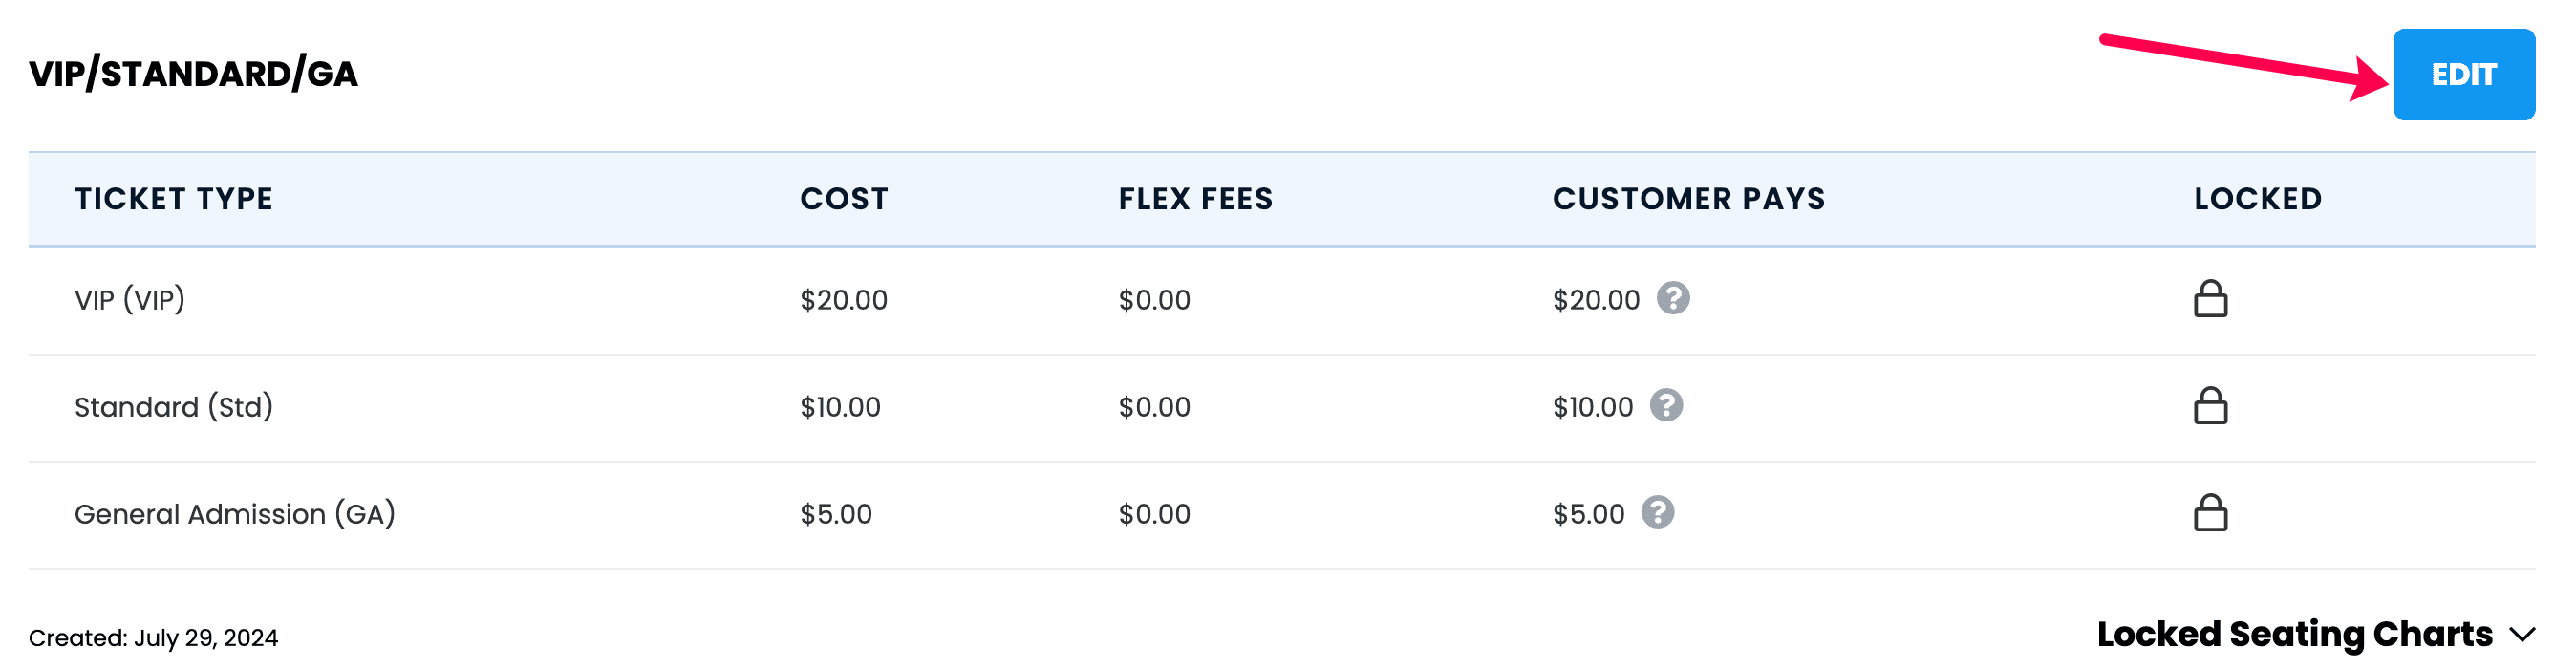Viewport: 2576px width, 669px height.
Task: Click the LOCKED column header
Action: point(2258,198)
